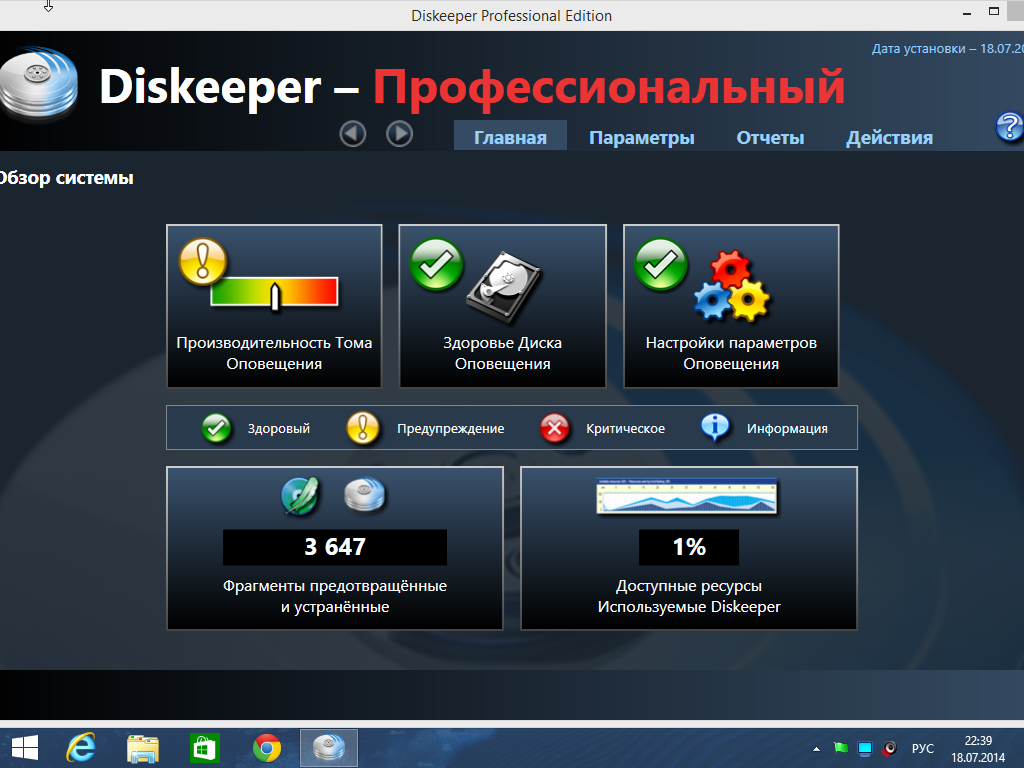Click the Предупреждение legend warning icon
Screen dimensions: 1024x768
[362, 428]
